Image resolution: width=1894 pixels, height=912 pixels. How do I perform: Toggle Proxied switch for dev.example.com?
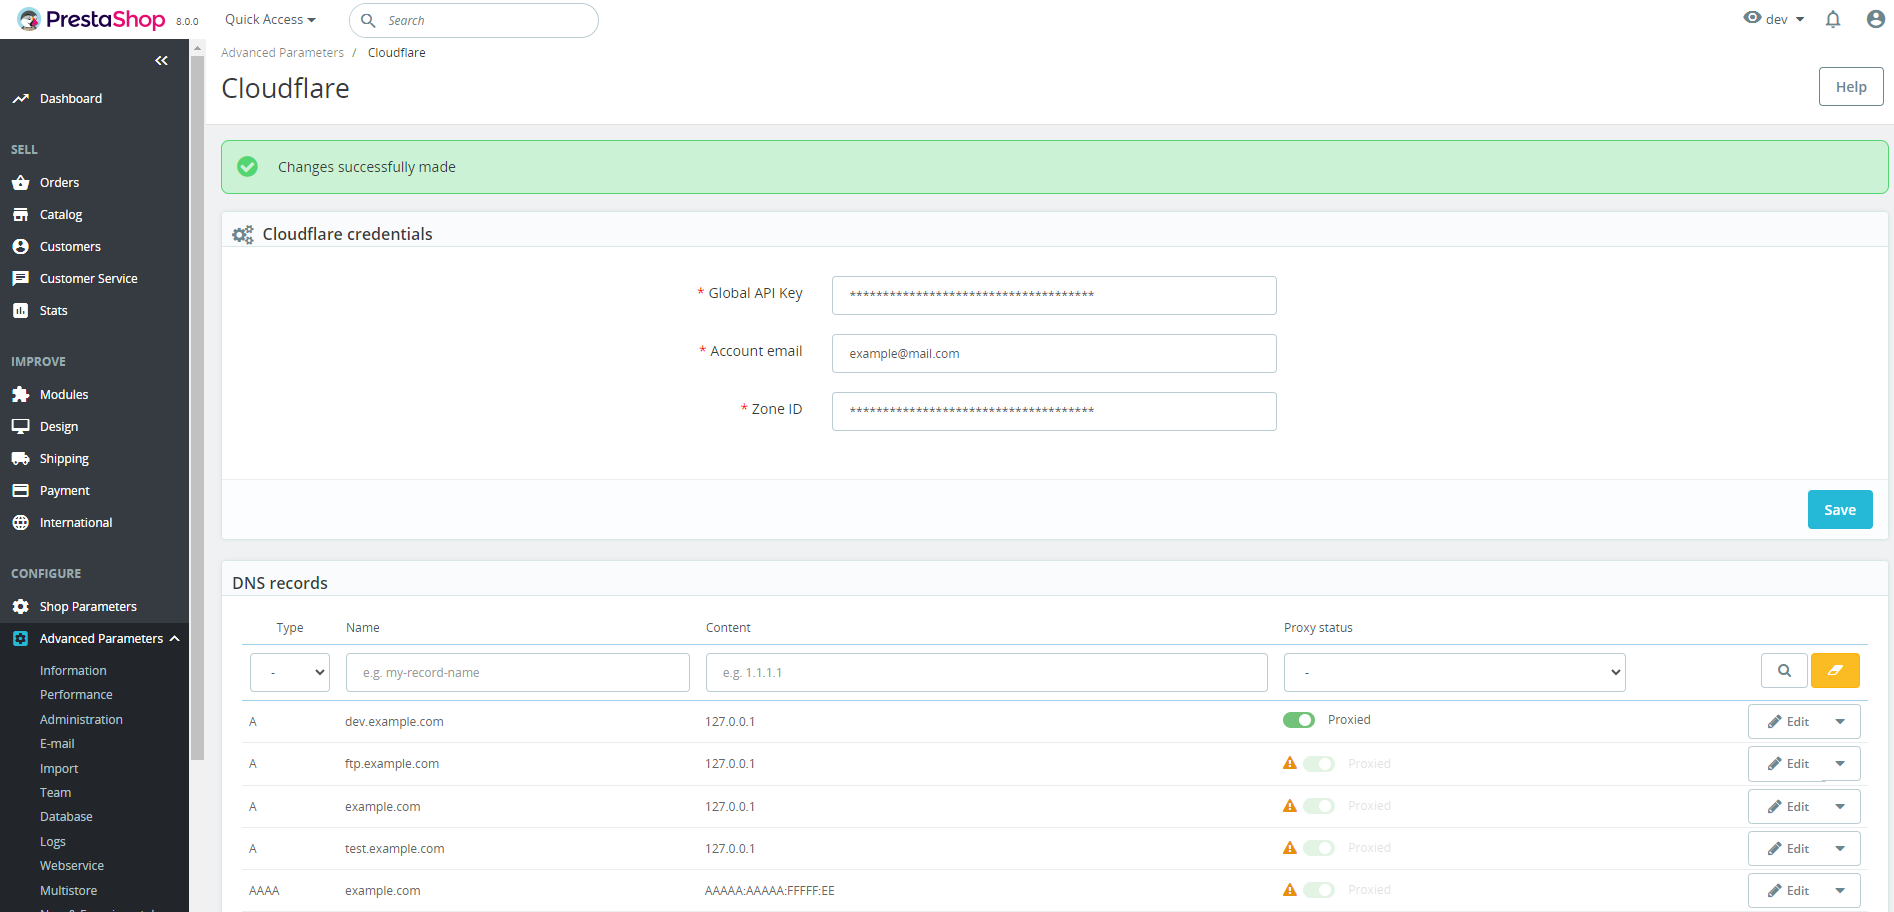click(x=1299, y=720)
